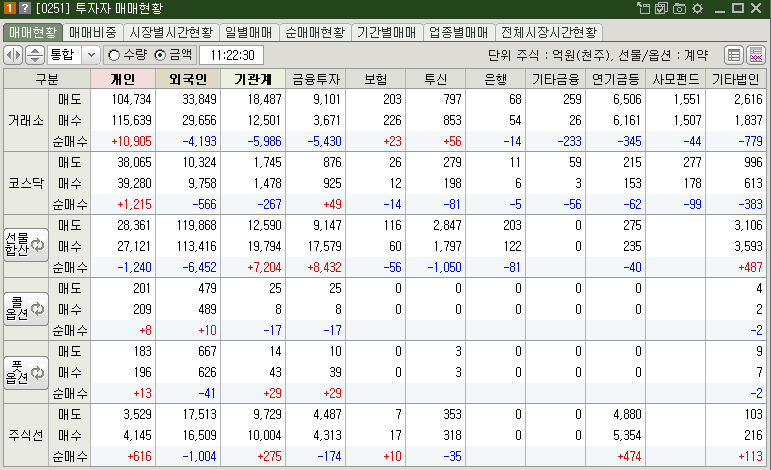Open settings via the gear icon
This screenshot has height=470, width=771.
[697, 8]
